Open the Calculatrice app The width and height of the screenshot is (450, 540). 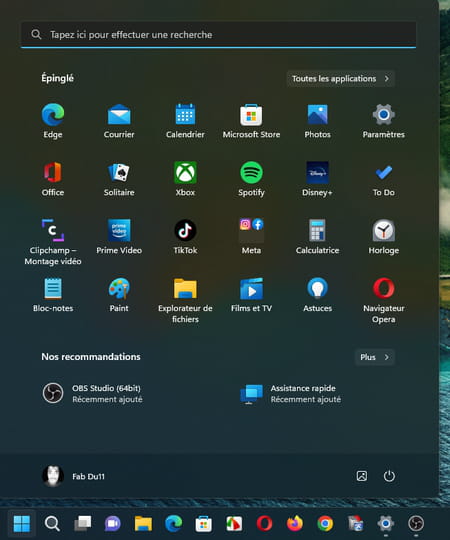click(317, 236)
